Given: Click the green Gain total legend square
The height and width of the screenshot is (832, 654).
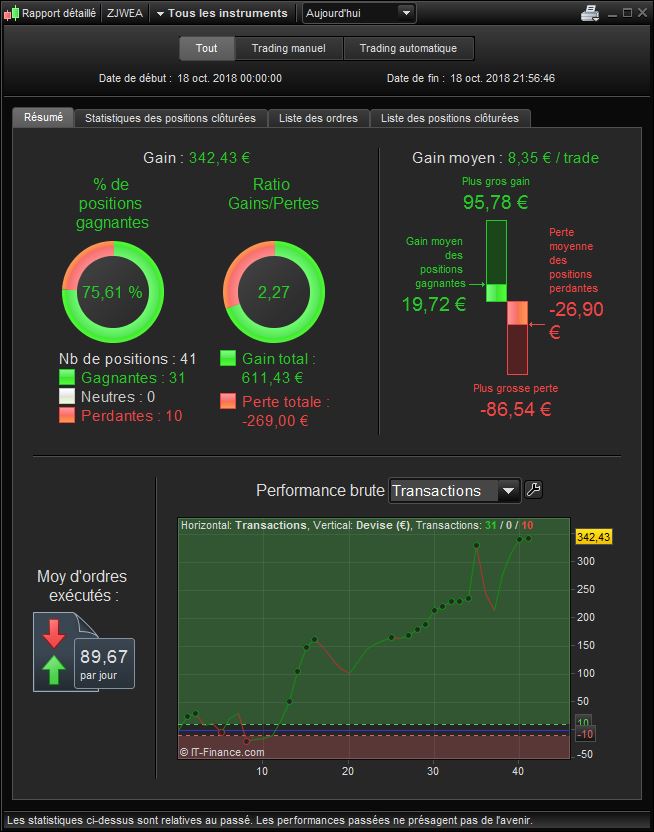Looking at the screenshot, I should click(x=228, y=358).
